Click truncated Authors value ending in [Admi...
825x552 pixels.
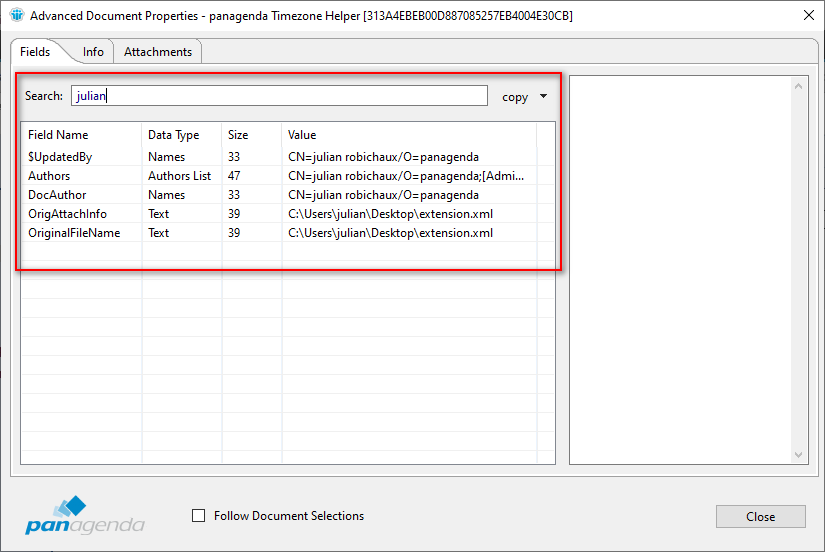click(406, 176)
